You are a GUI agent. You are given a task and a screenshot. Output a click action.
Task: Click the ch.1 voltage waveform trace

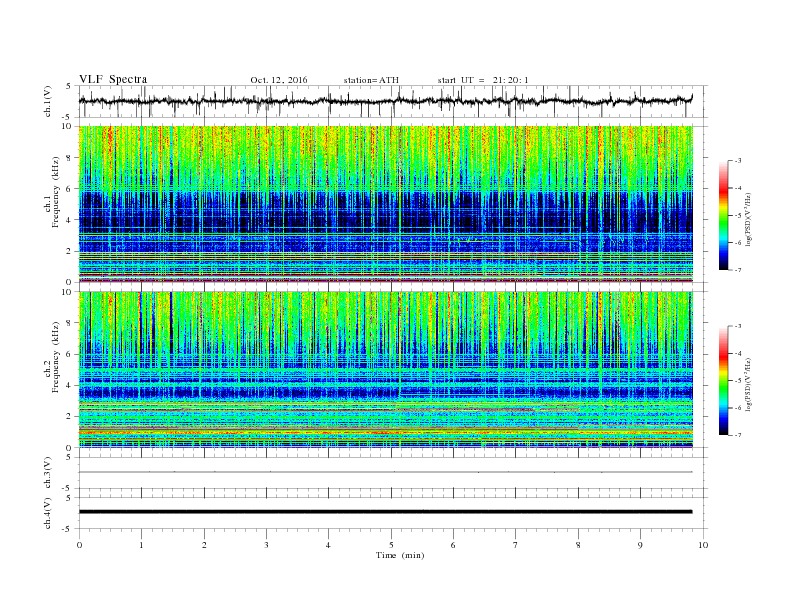(x=385, y=101)
